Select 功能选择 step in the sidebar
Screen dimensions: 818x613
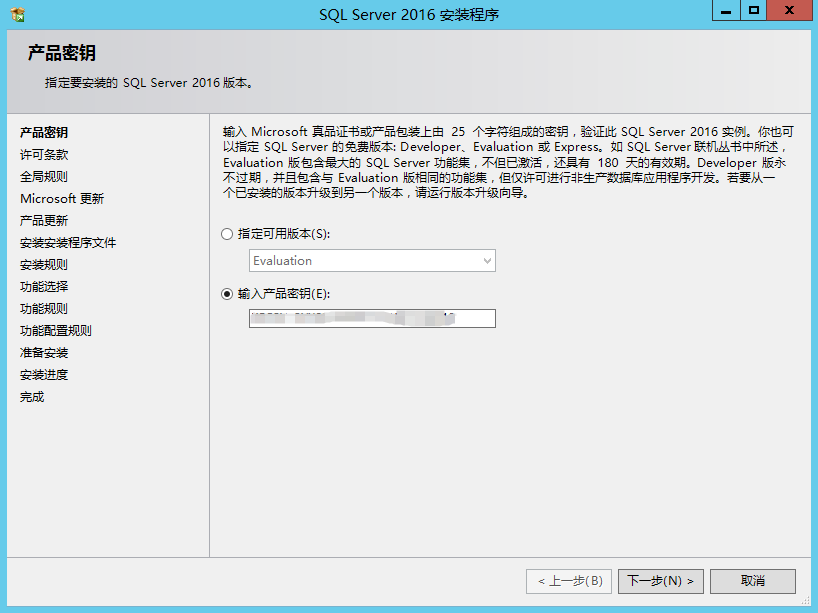coord(44,286)
